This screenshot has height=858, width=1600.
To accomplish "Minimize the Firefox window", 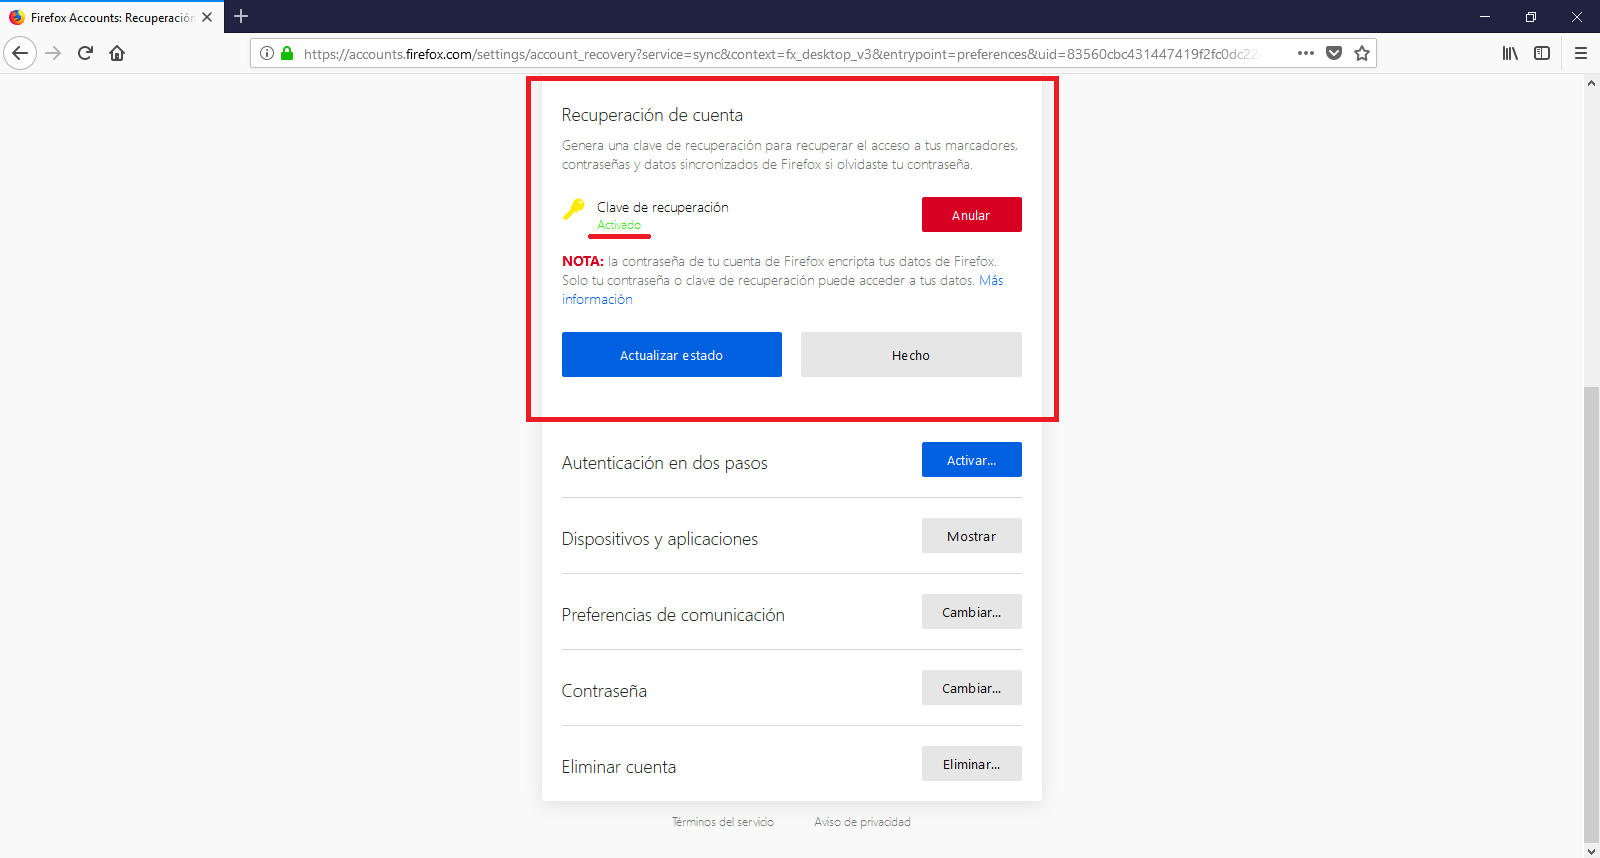I will (x=1485, y=16).
